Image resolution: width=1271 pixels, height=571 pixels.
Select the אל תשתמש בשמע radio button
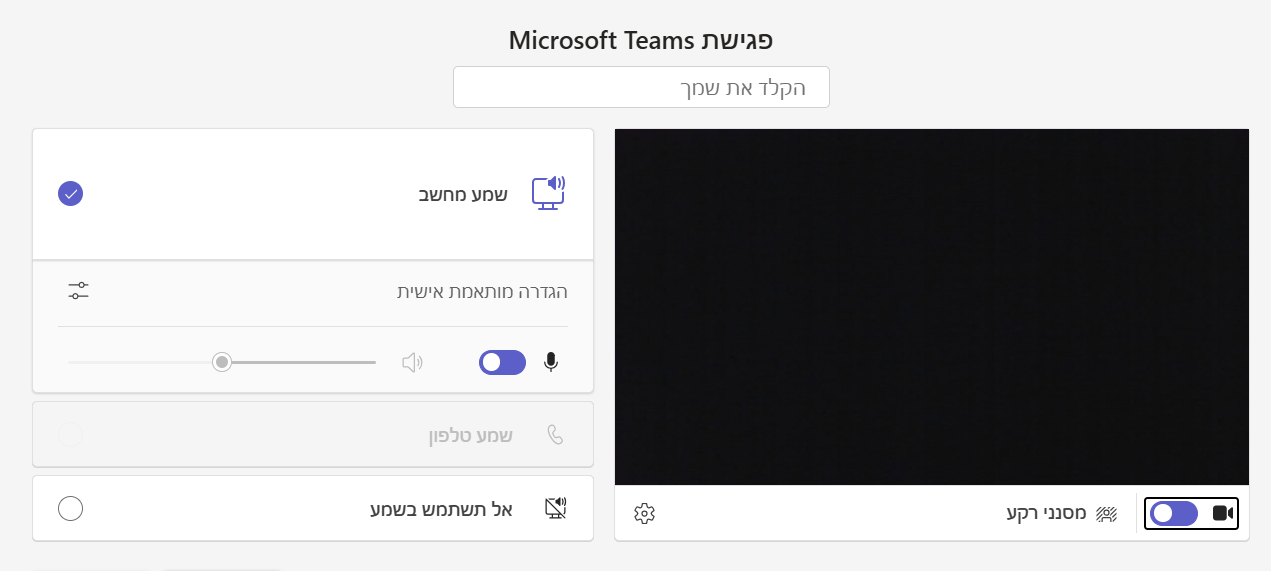70,508
